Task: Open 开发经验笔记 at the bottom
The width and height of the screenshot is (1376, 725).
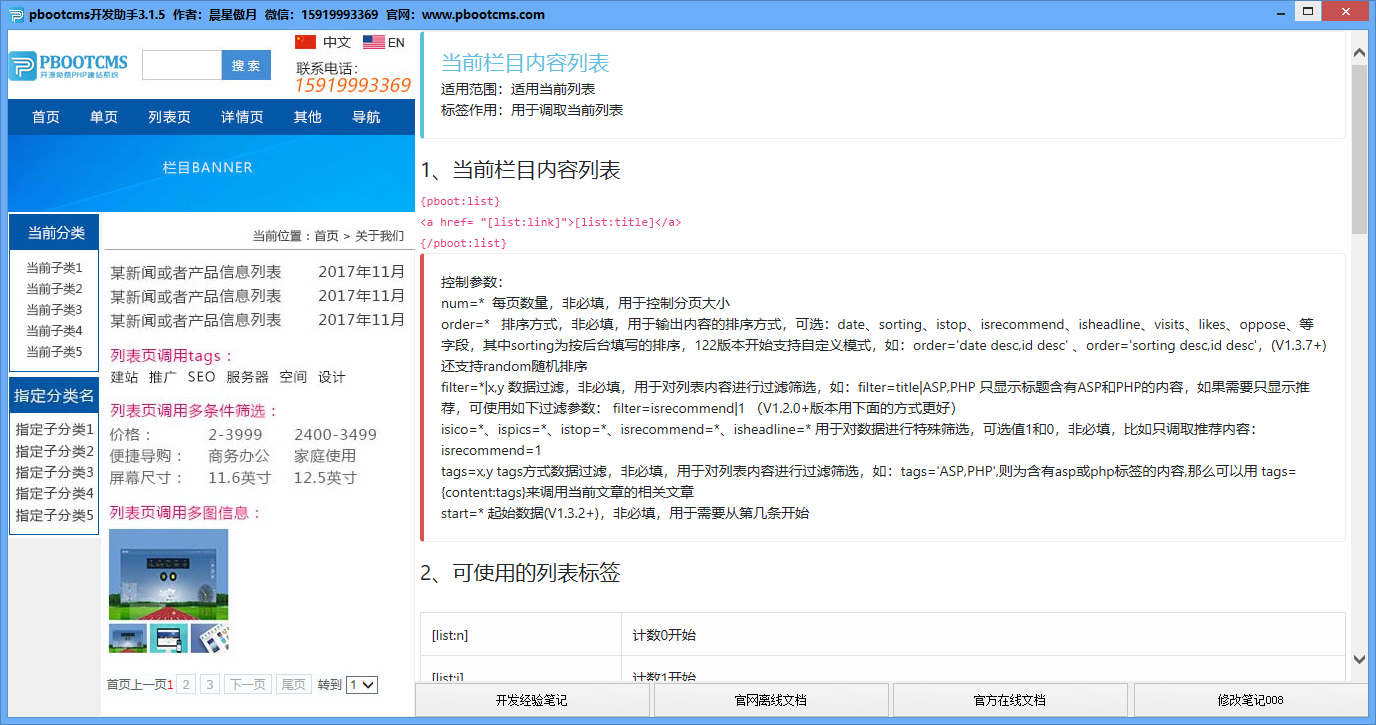Action: pos(530,699)
